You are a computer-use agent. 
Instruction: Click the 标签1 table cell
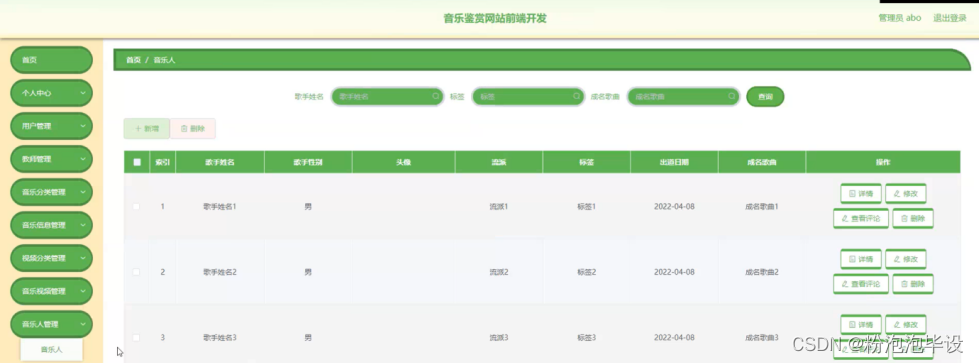587,206
